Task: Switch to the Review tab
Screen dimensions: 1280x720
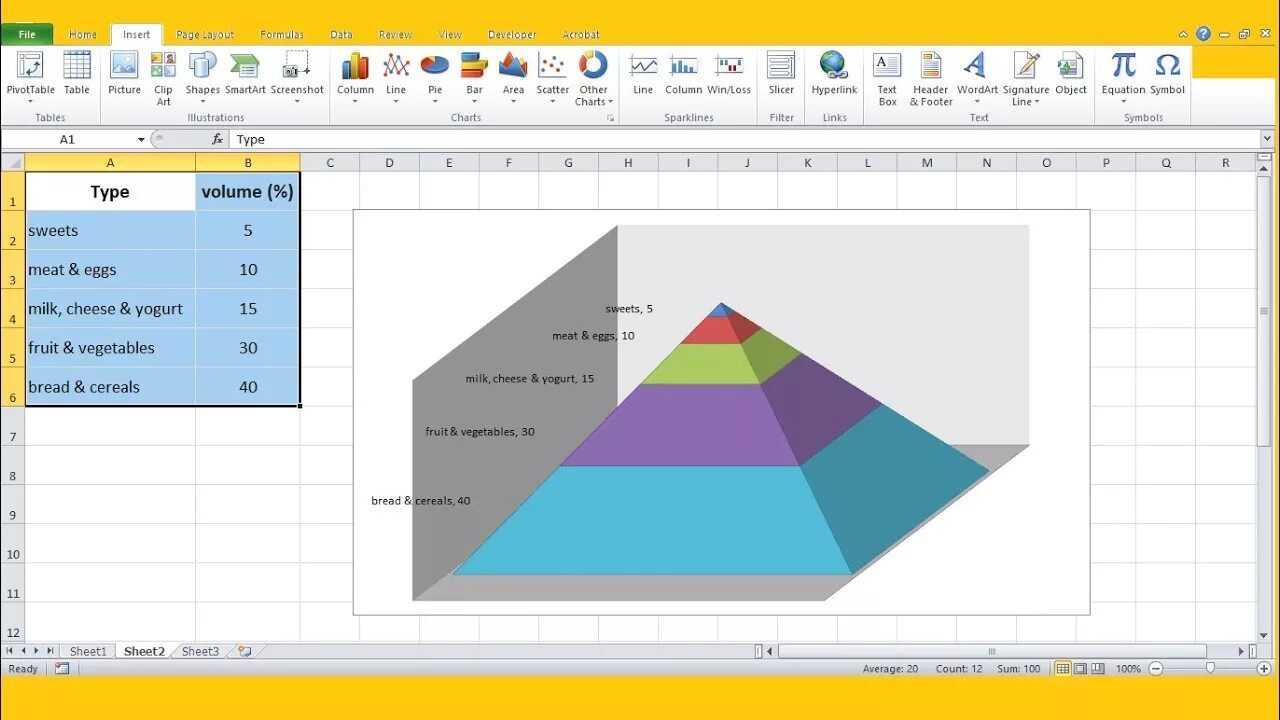Action: (x=395, y=34)
